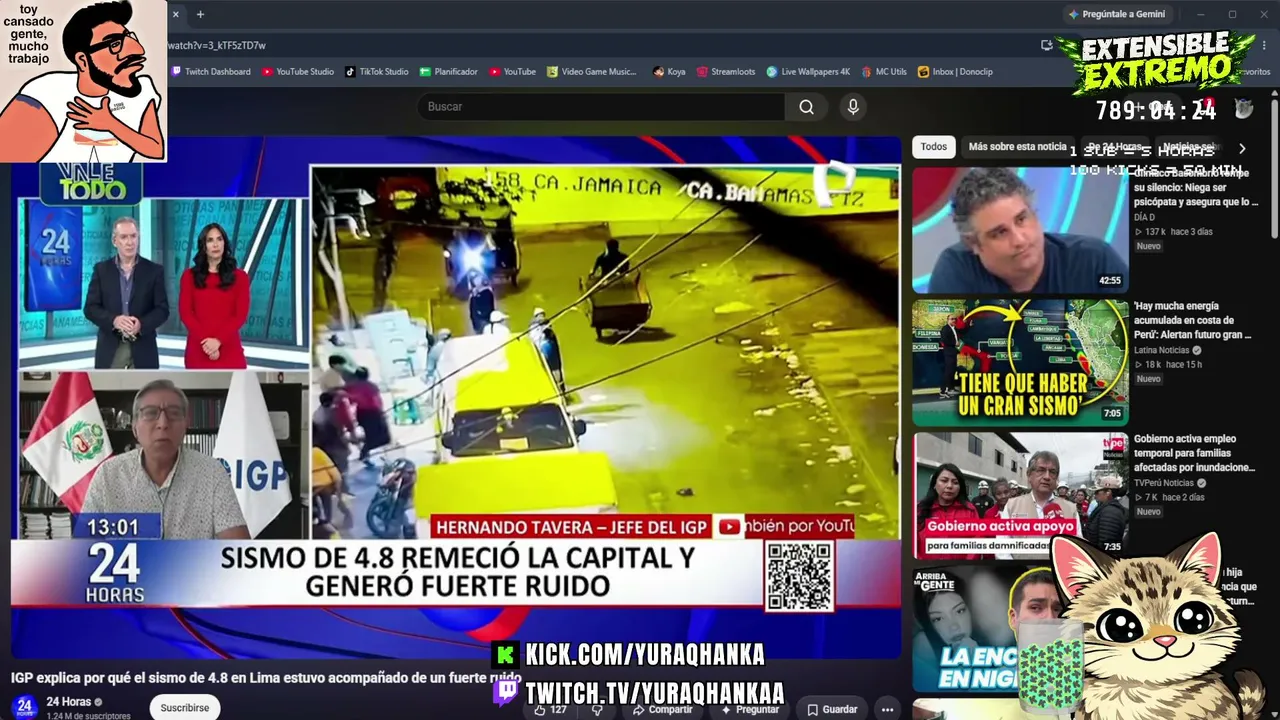Like the video with 127 likes

(550, 709)
